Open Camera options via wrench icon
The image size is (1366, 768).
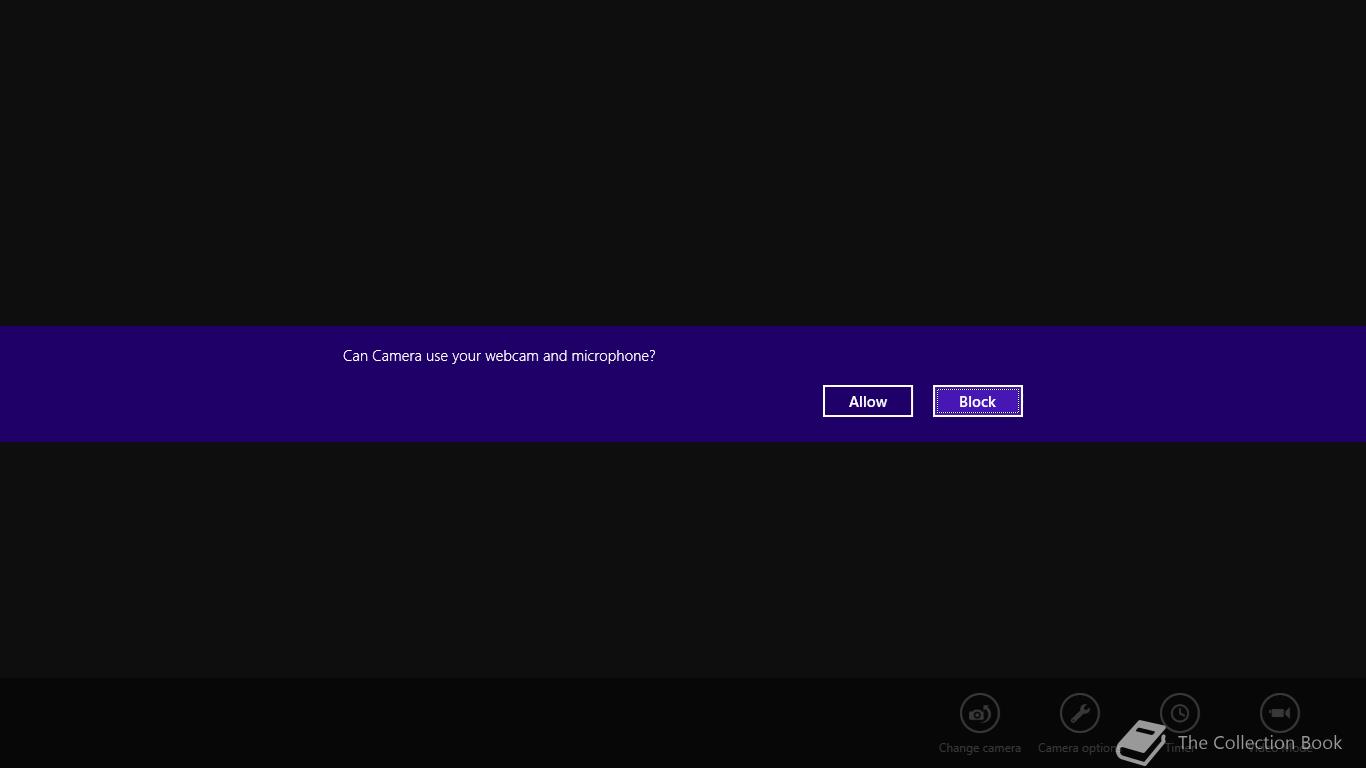pos(1080,713)
